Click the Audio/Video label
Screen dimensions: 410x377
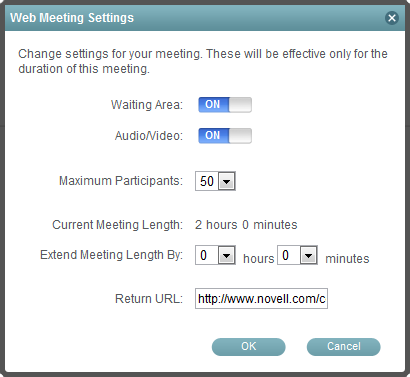click(x=149, y=136)
